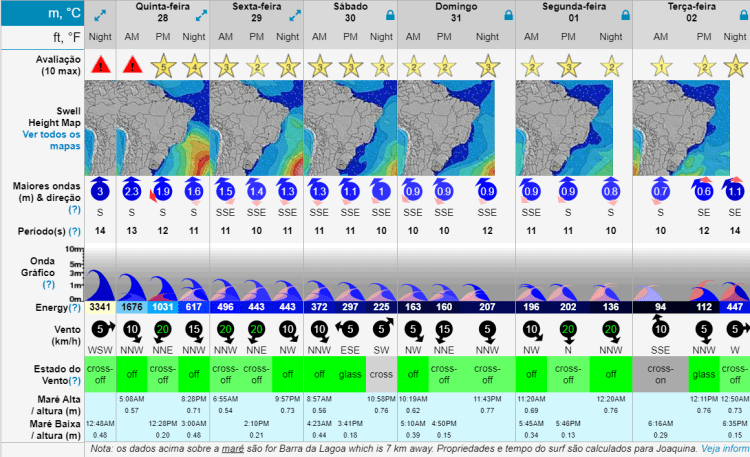Click the 6:16AM low tide time

point(661,424)
